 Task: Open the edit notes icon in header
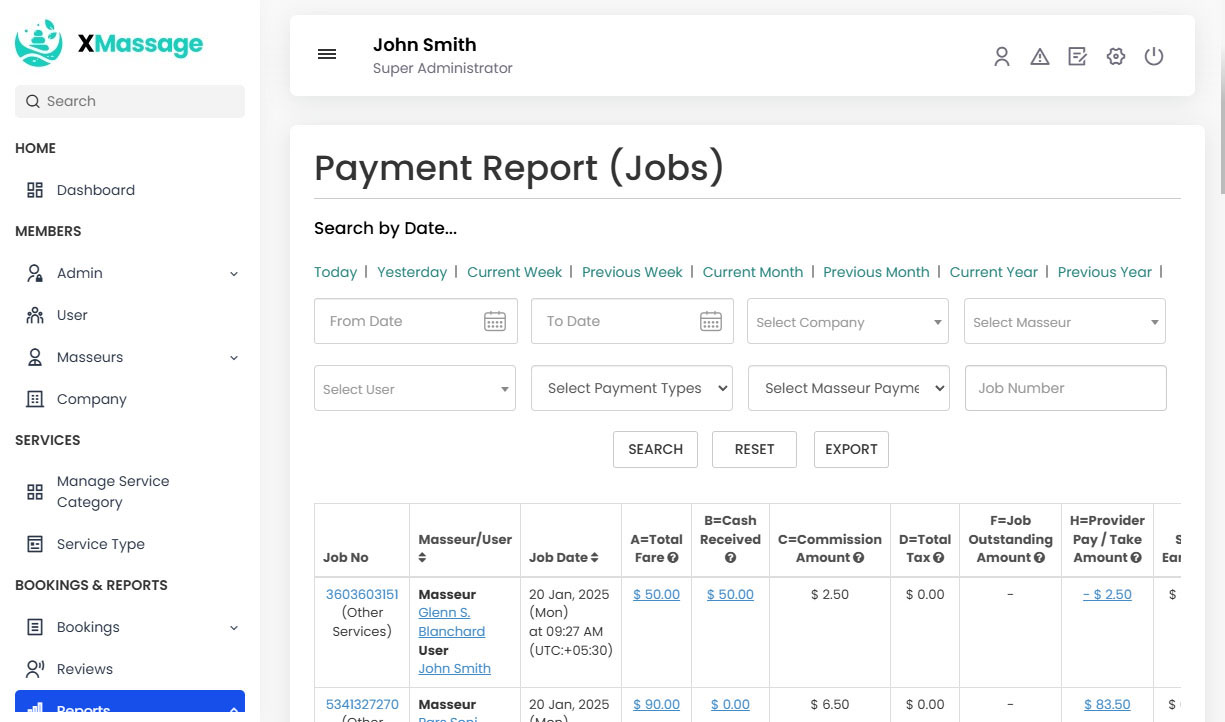[1077, 57]
